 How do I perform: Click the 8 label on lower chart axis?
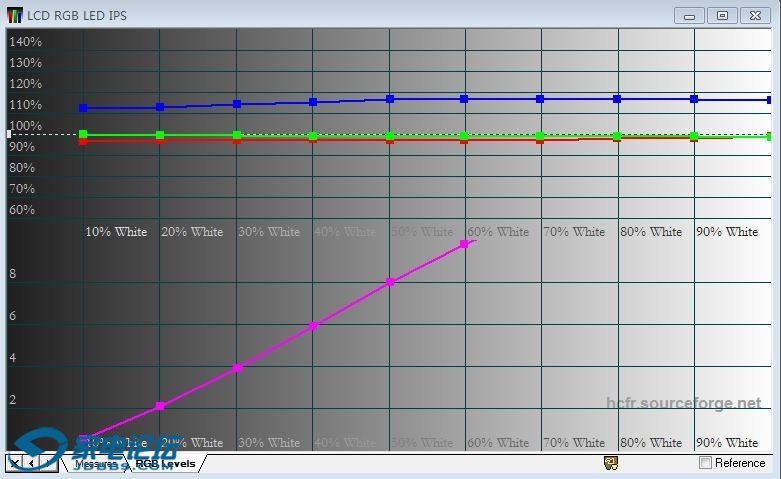coord(12,274)
